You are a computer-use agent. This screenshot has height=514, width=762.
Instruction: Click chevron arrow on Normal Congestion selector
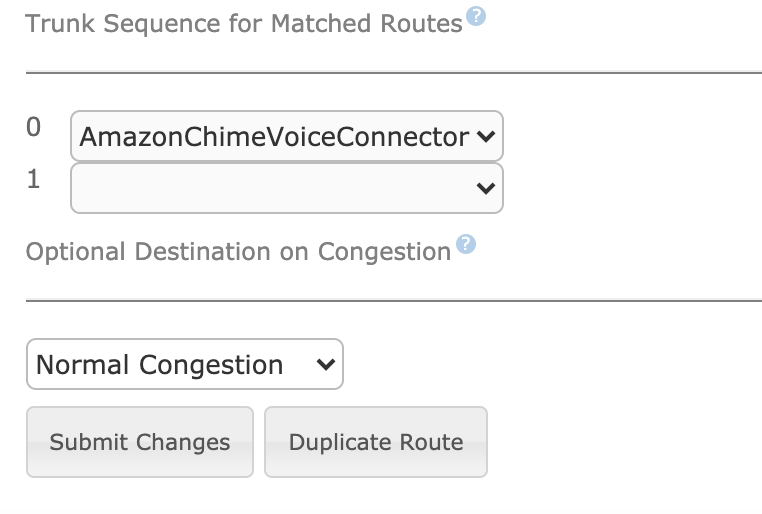point(326,364)
